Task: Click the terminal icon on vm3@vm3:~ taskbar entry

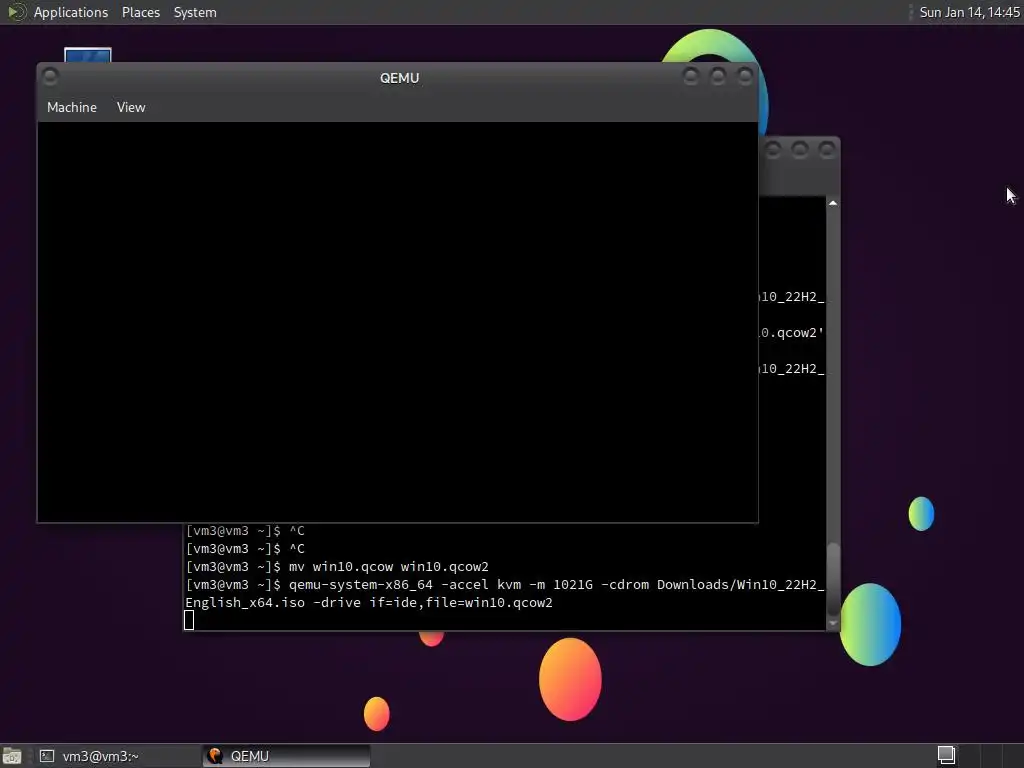Action: tap(47, 756)
